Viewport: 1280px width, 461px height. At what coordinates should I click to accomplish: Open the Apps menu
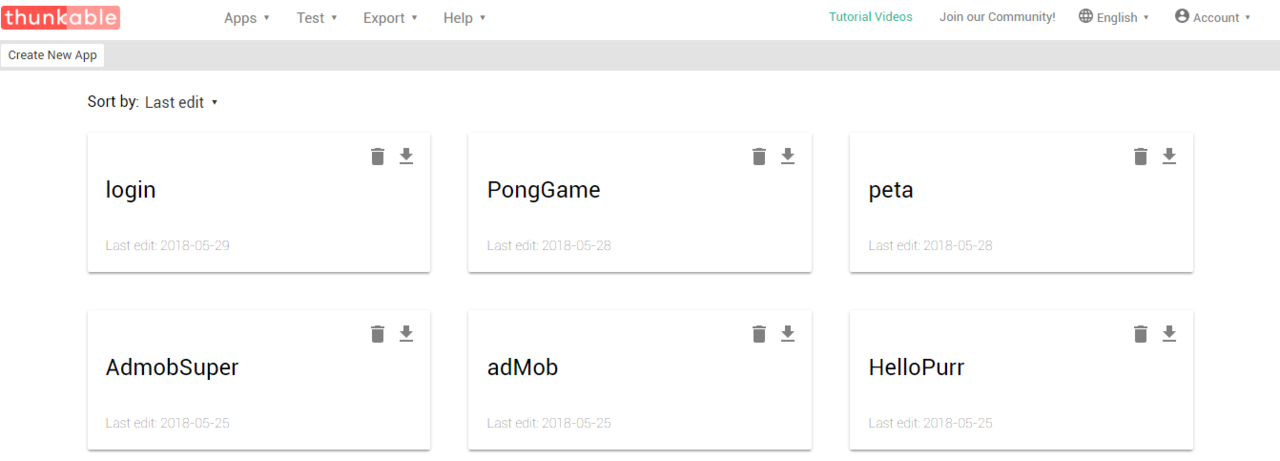[x=247, y=18]
